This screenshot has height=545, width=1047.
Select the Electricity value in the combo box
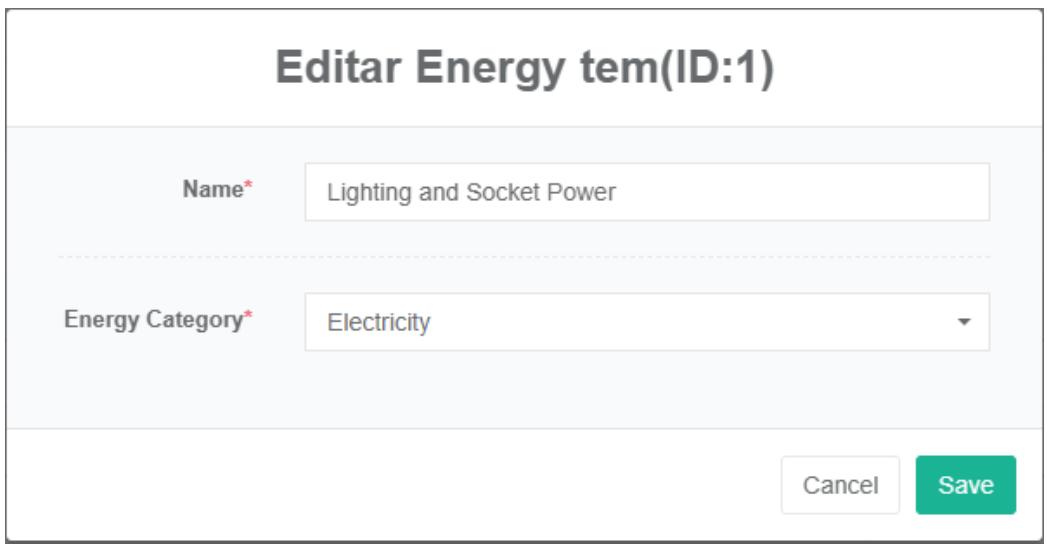(379, 323)
